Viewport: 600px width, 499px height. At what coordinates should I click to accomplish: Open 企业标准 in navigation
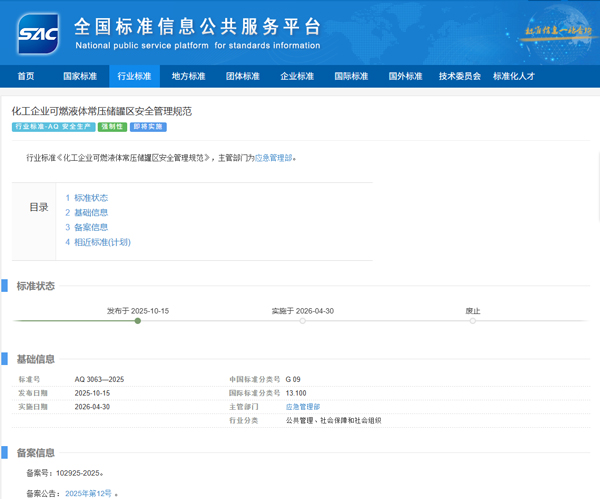(x=297, y=76)
